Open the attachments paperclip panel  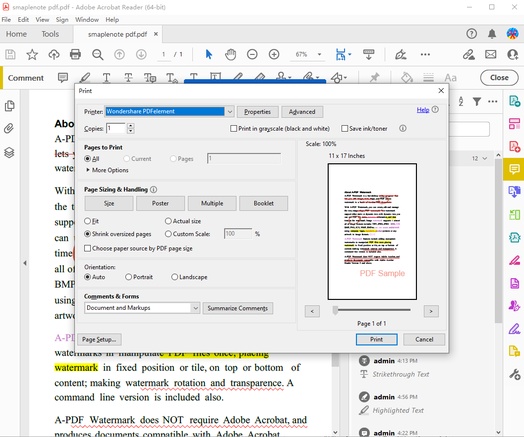click(x=9, y=129)
